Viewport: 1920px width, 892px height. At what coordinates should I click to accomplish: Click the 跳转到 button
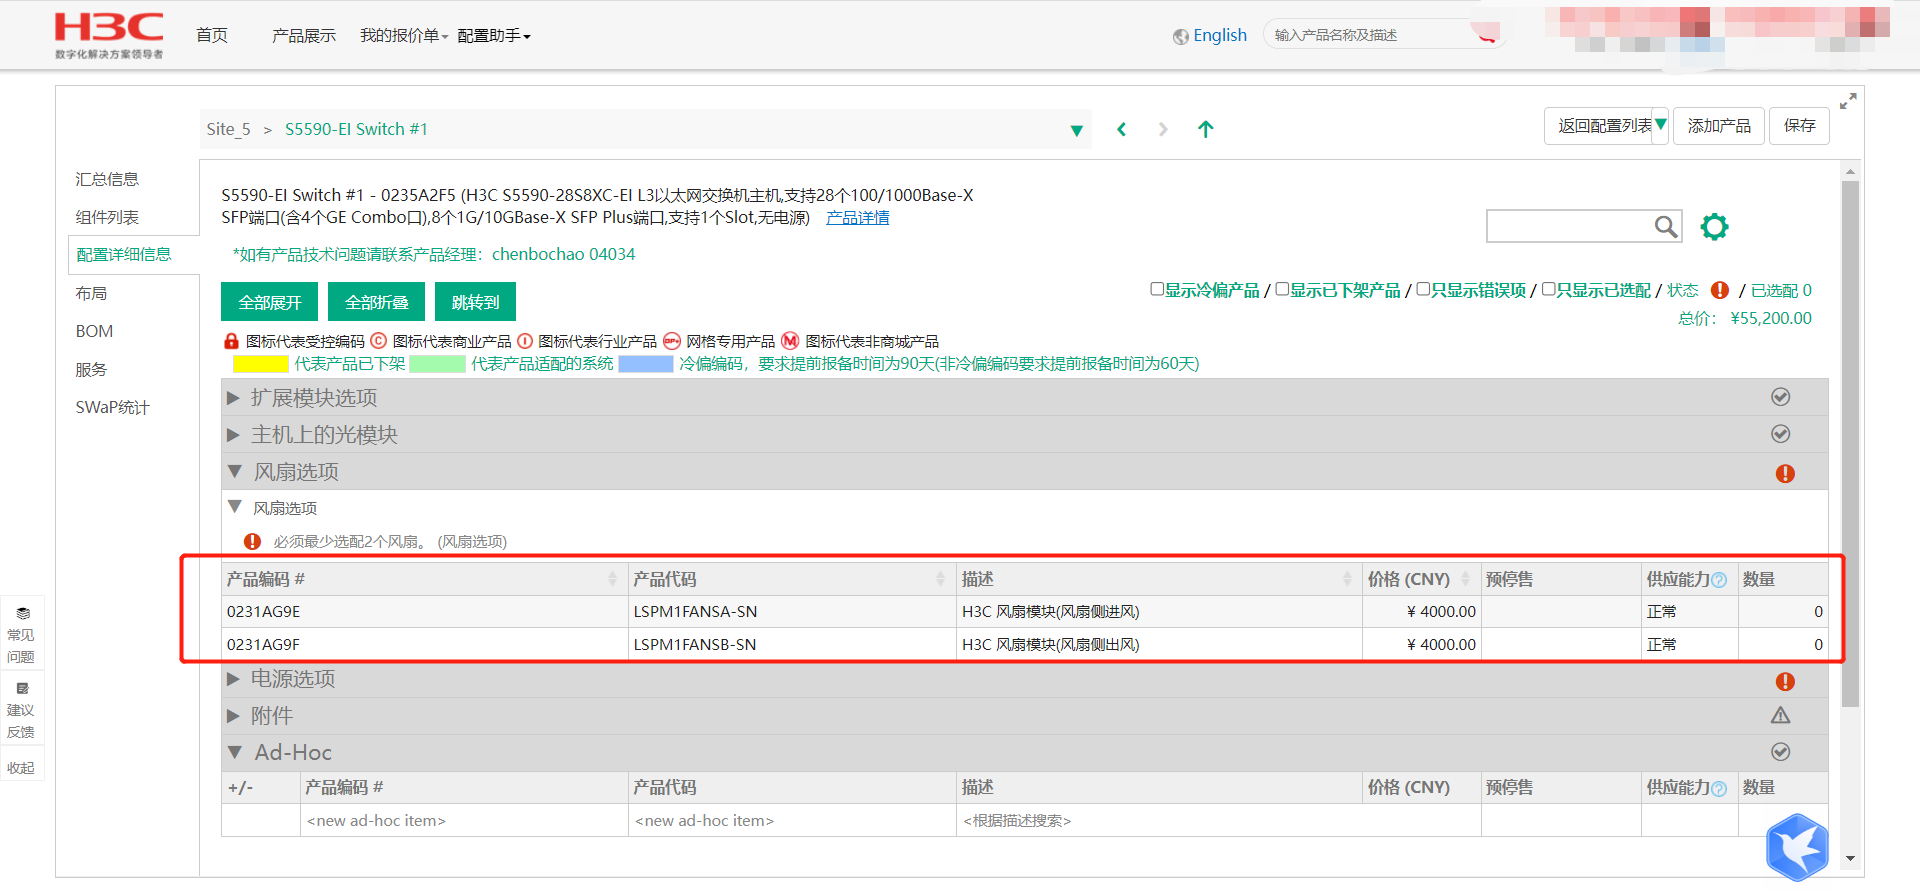pos(475,302)
